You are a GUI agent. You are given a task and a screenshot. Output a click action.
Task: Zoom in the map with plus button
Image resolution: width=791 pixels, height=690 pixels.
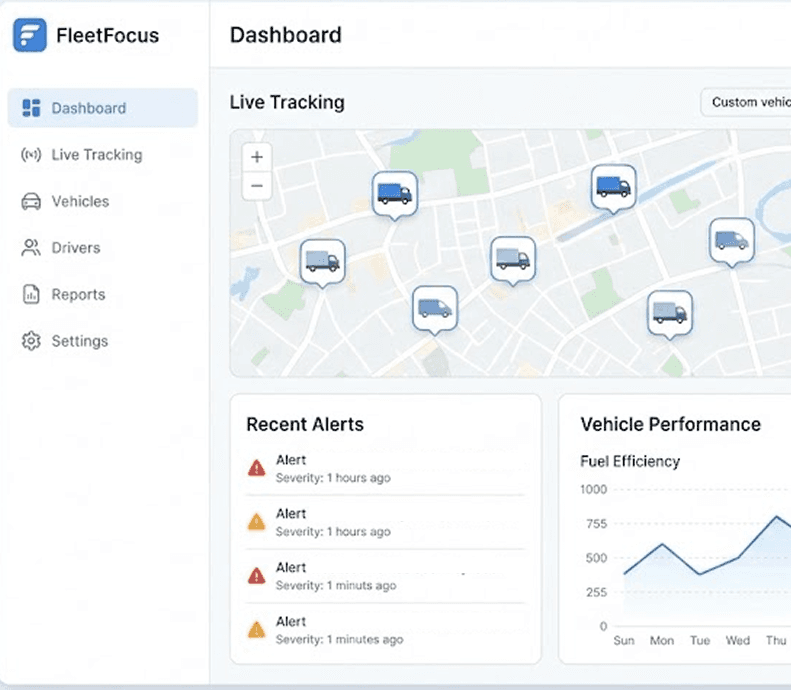pyautogui.click(x=257, y=157)
